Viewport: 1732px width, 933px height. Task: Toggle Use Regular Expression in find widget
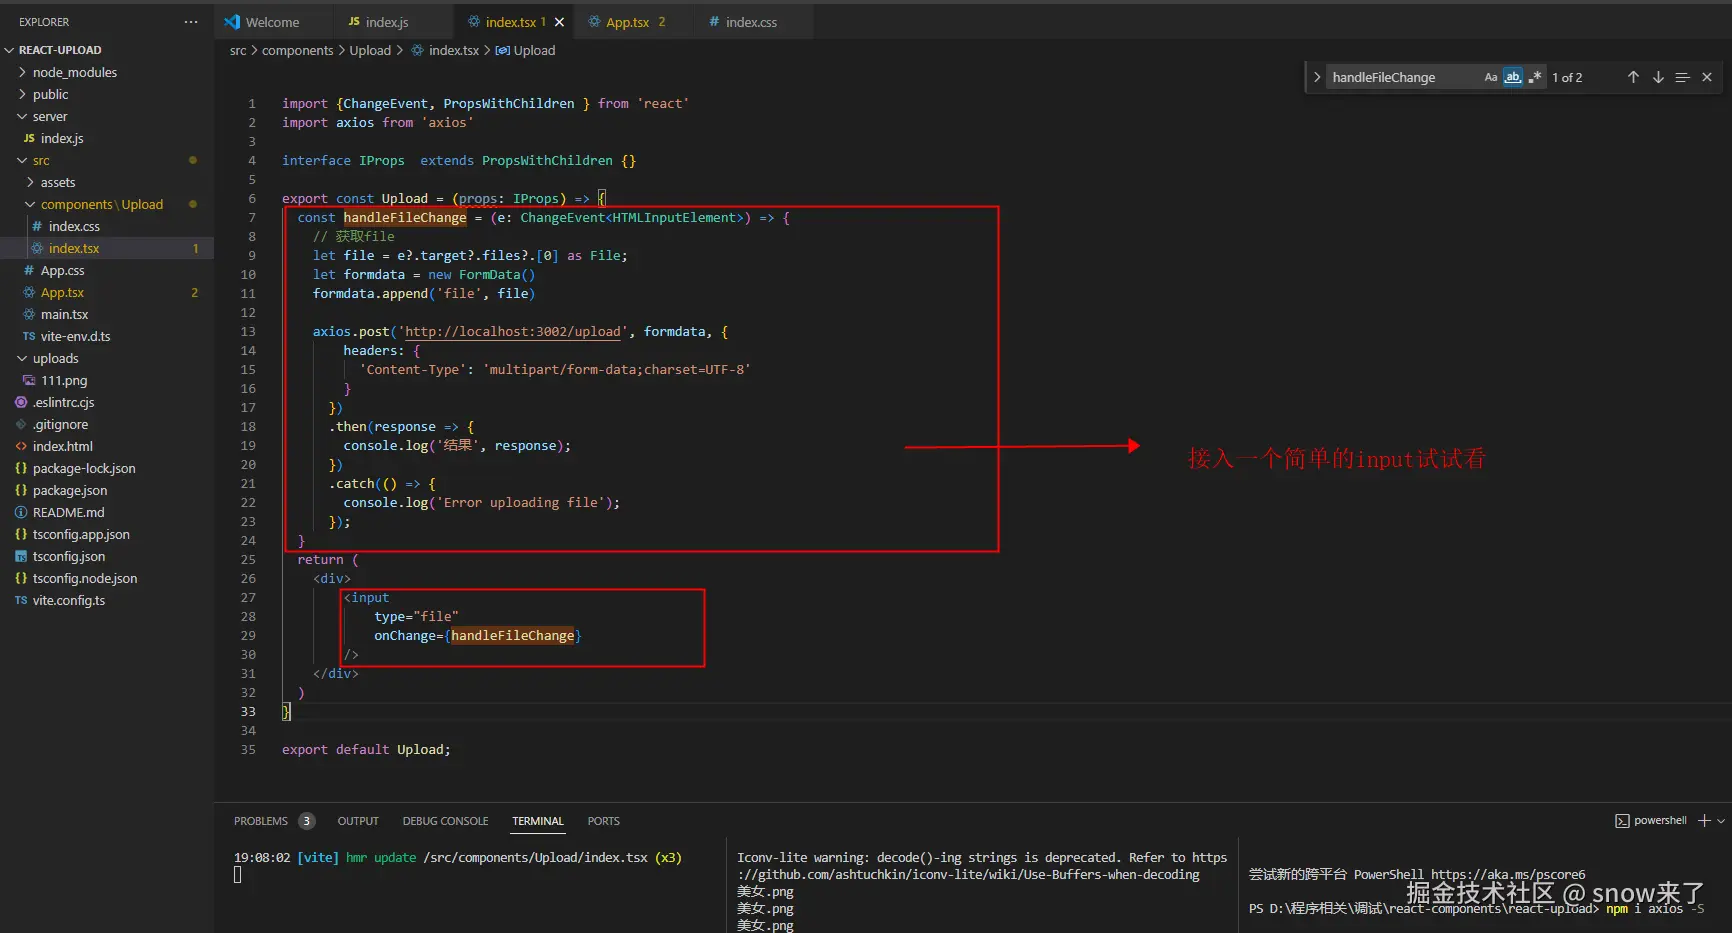(1535, 77)
